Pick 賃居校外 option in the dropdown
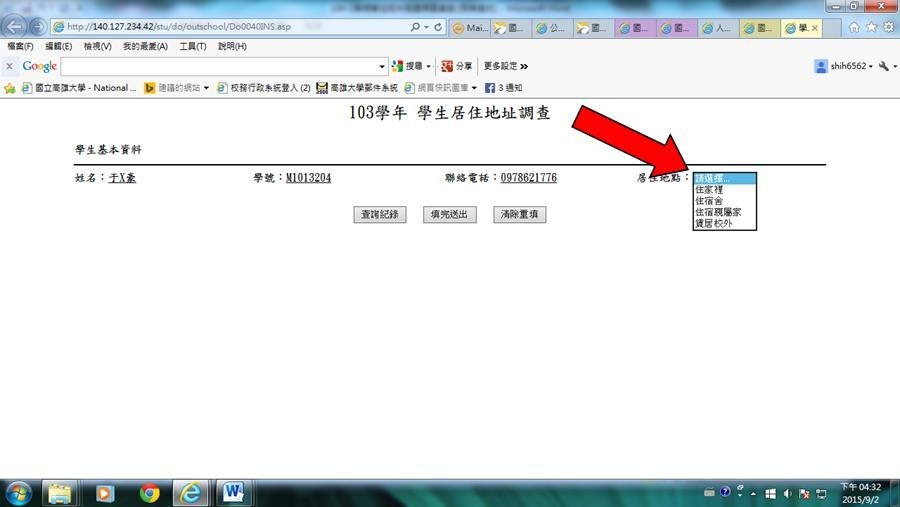Image resolution: width=900 pixels, height=507 pixels. tap(714, 224)
